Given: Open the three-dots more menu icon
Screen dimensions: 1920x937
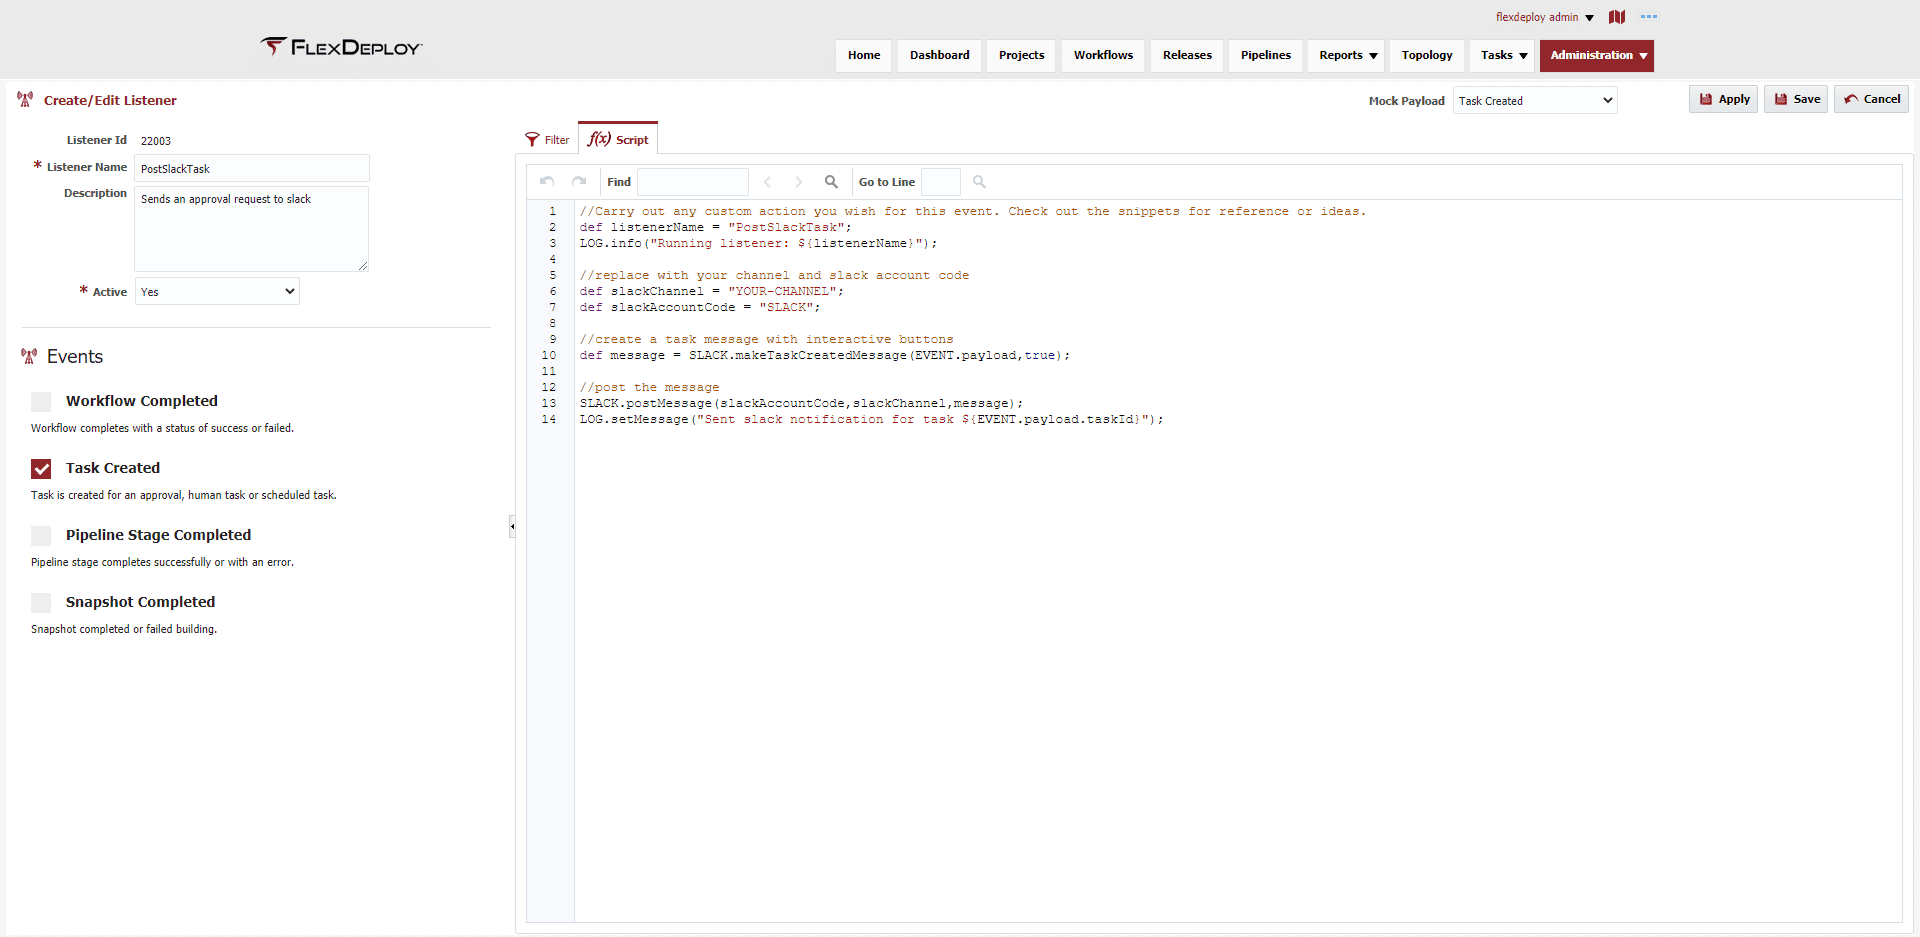Looking at the screenshot, I should [1649, 17].
